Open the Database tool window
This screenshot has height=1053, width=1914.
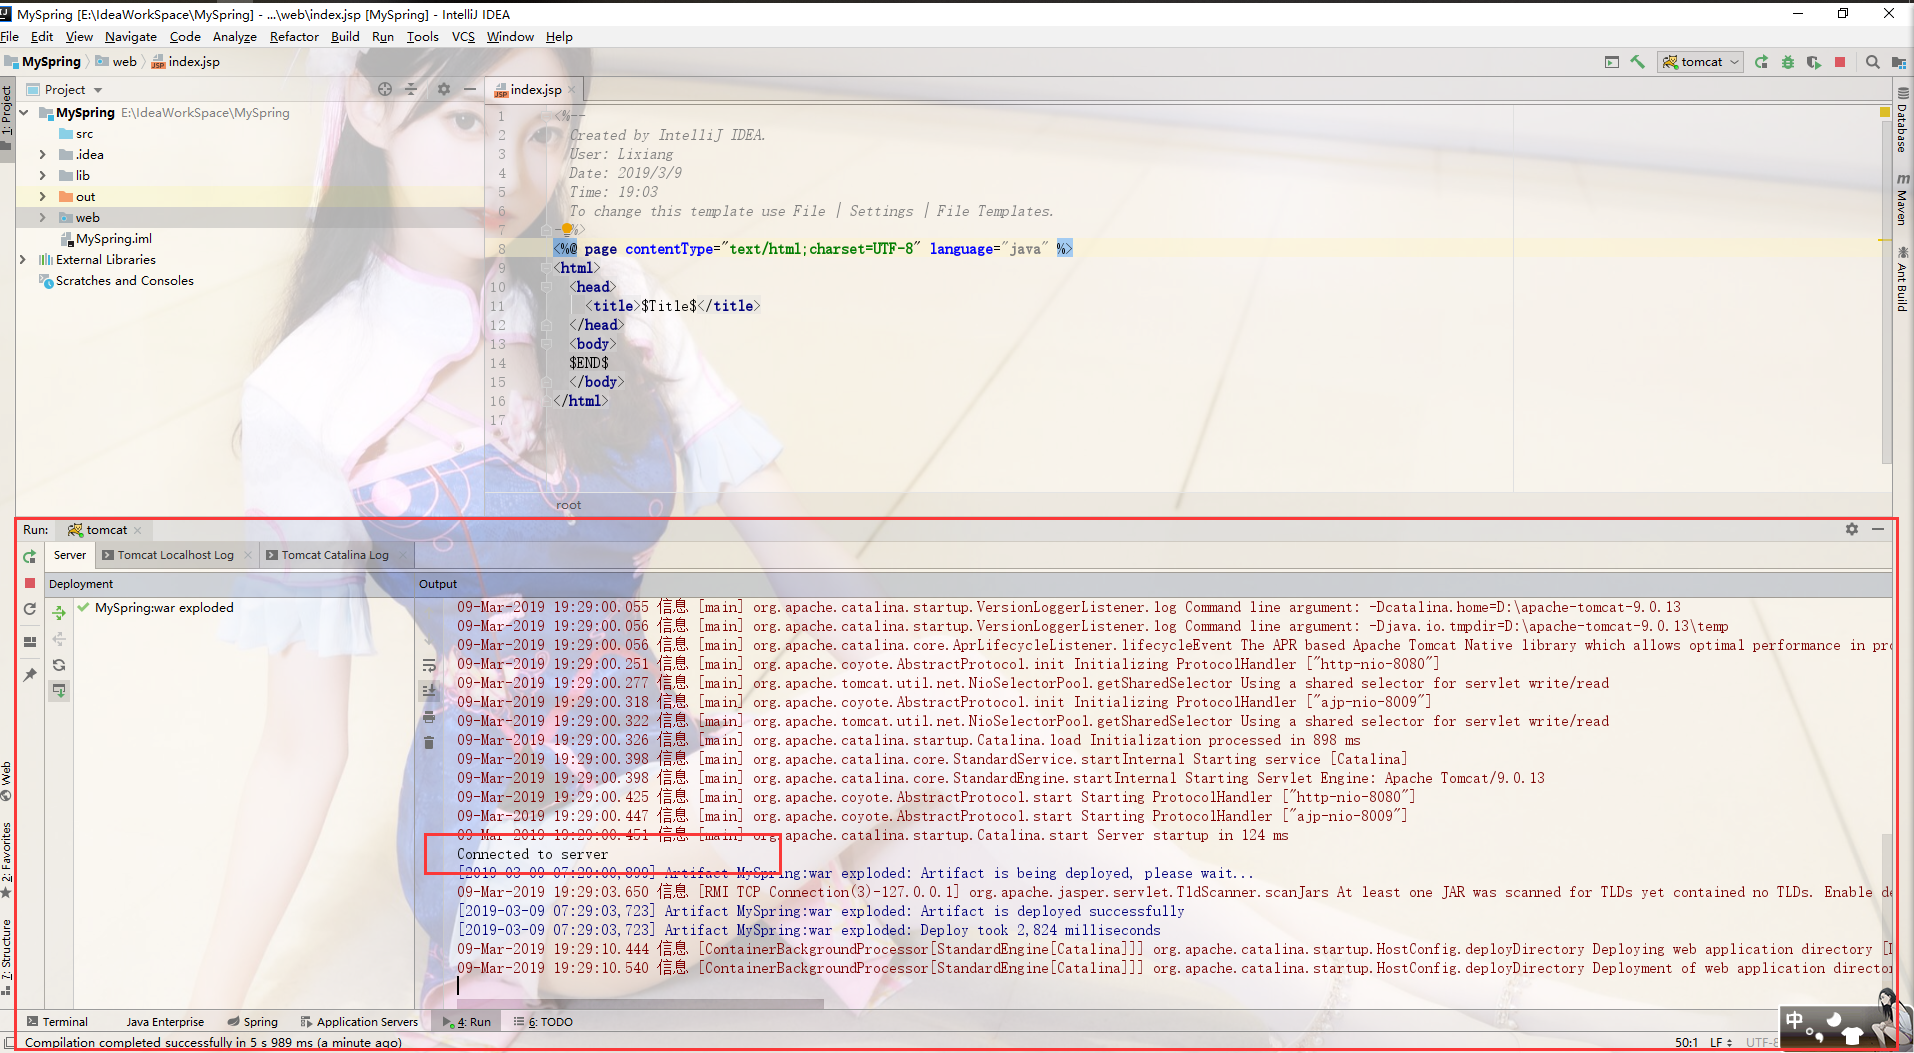1903,120
